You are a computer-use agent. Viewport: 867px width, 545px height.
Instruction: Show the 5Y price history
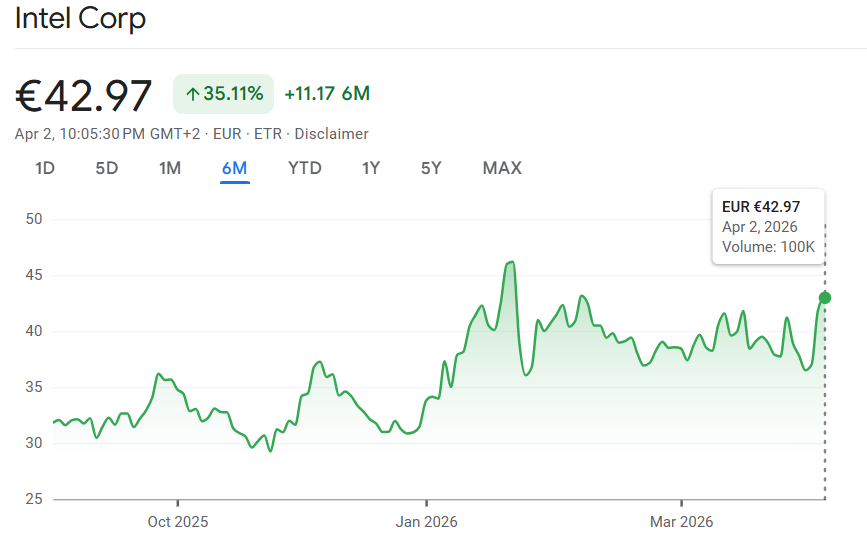(x=431, y=168)
